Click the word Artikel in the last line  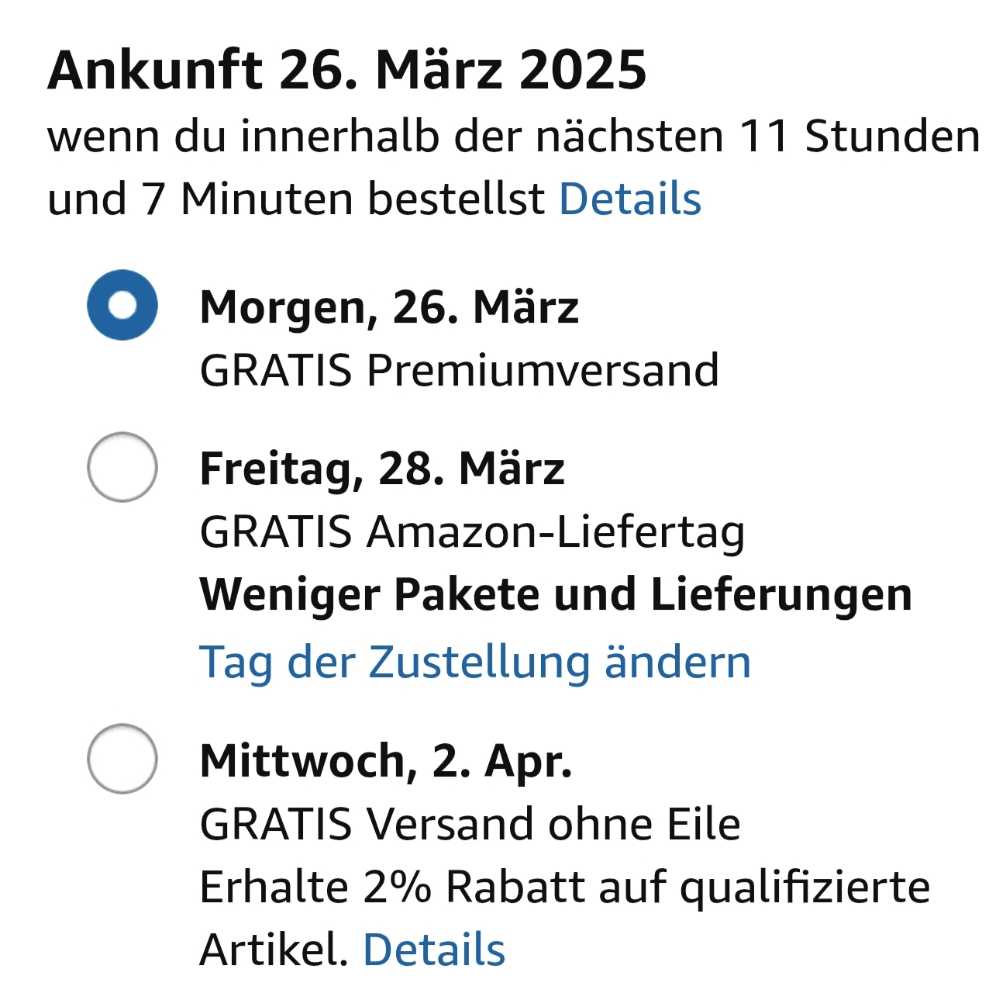(x=273, y=948)
